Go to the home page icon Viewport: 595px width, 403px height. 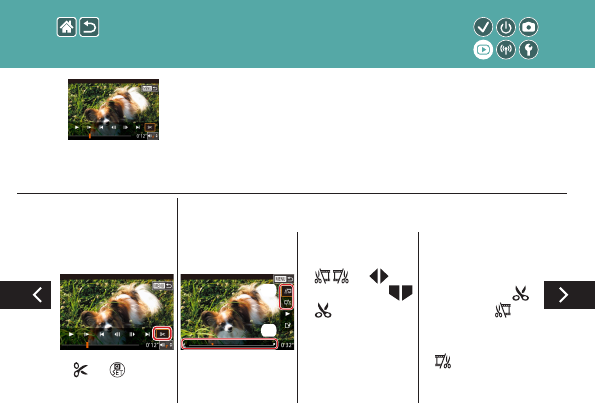[66, 27]
